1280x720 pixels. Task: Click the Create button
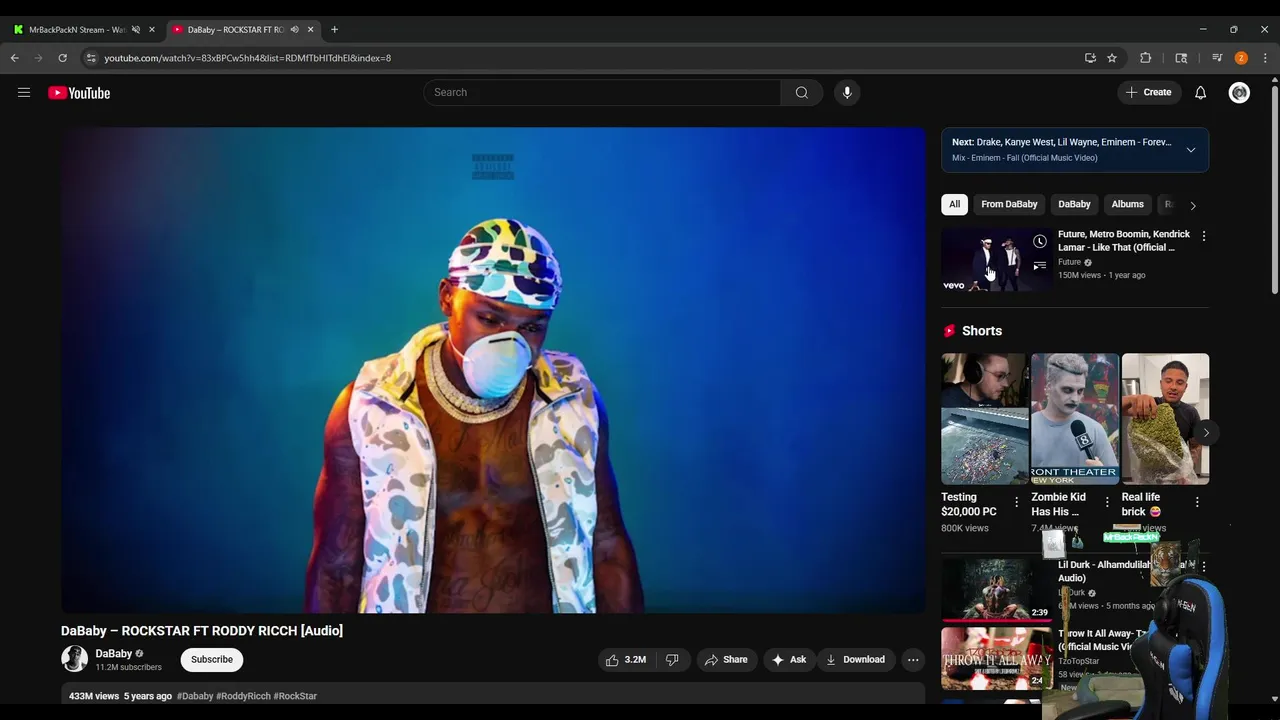point(1148,93)
